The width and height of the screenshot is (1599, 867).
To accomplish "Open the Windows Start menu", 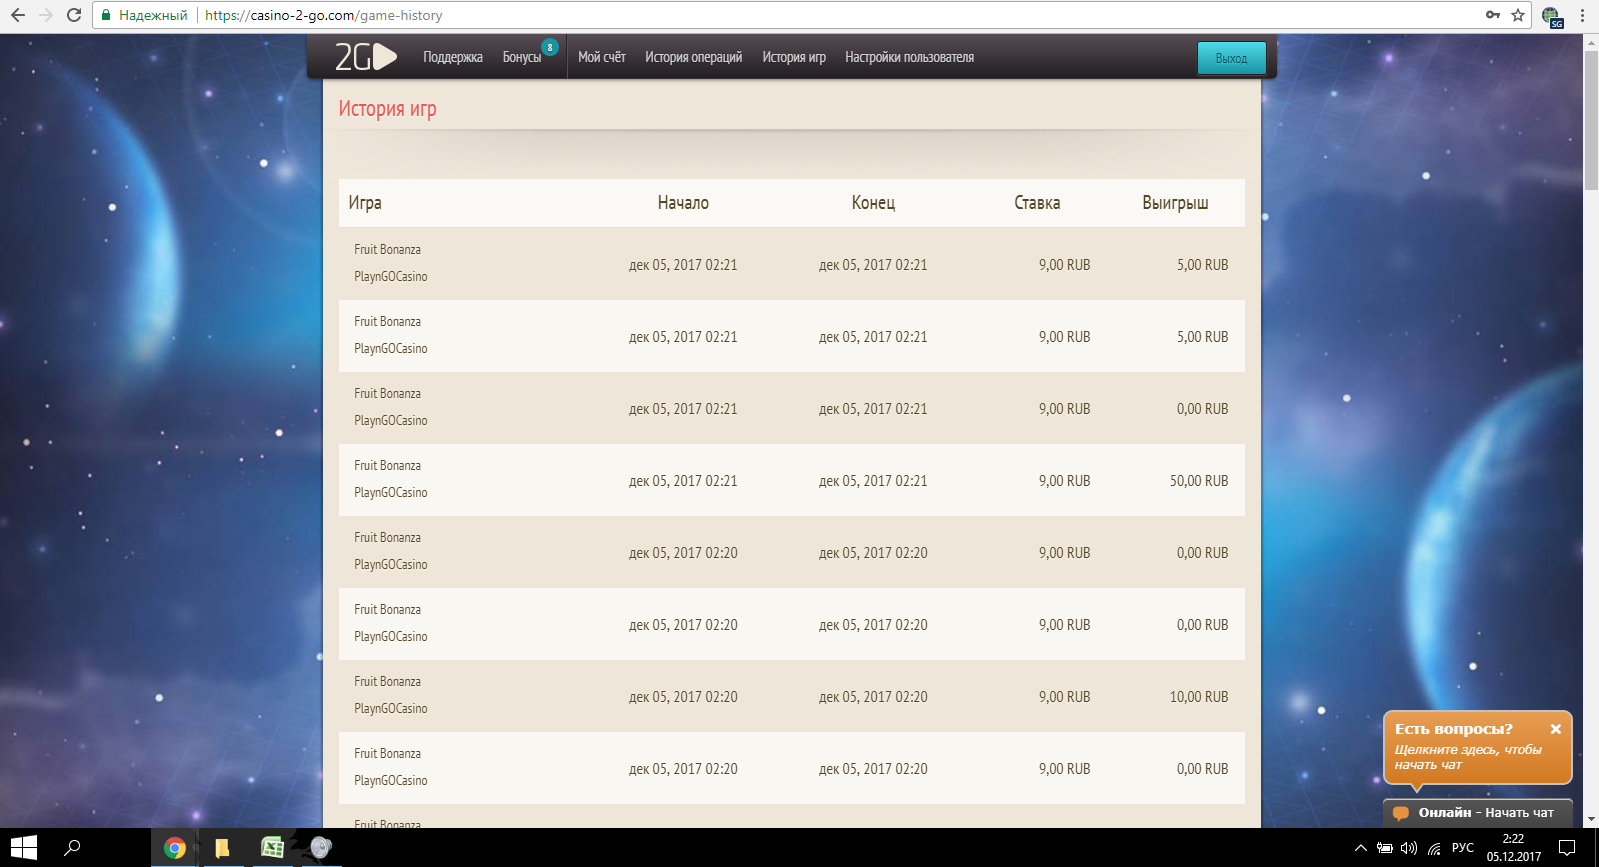I will 24,848.
